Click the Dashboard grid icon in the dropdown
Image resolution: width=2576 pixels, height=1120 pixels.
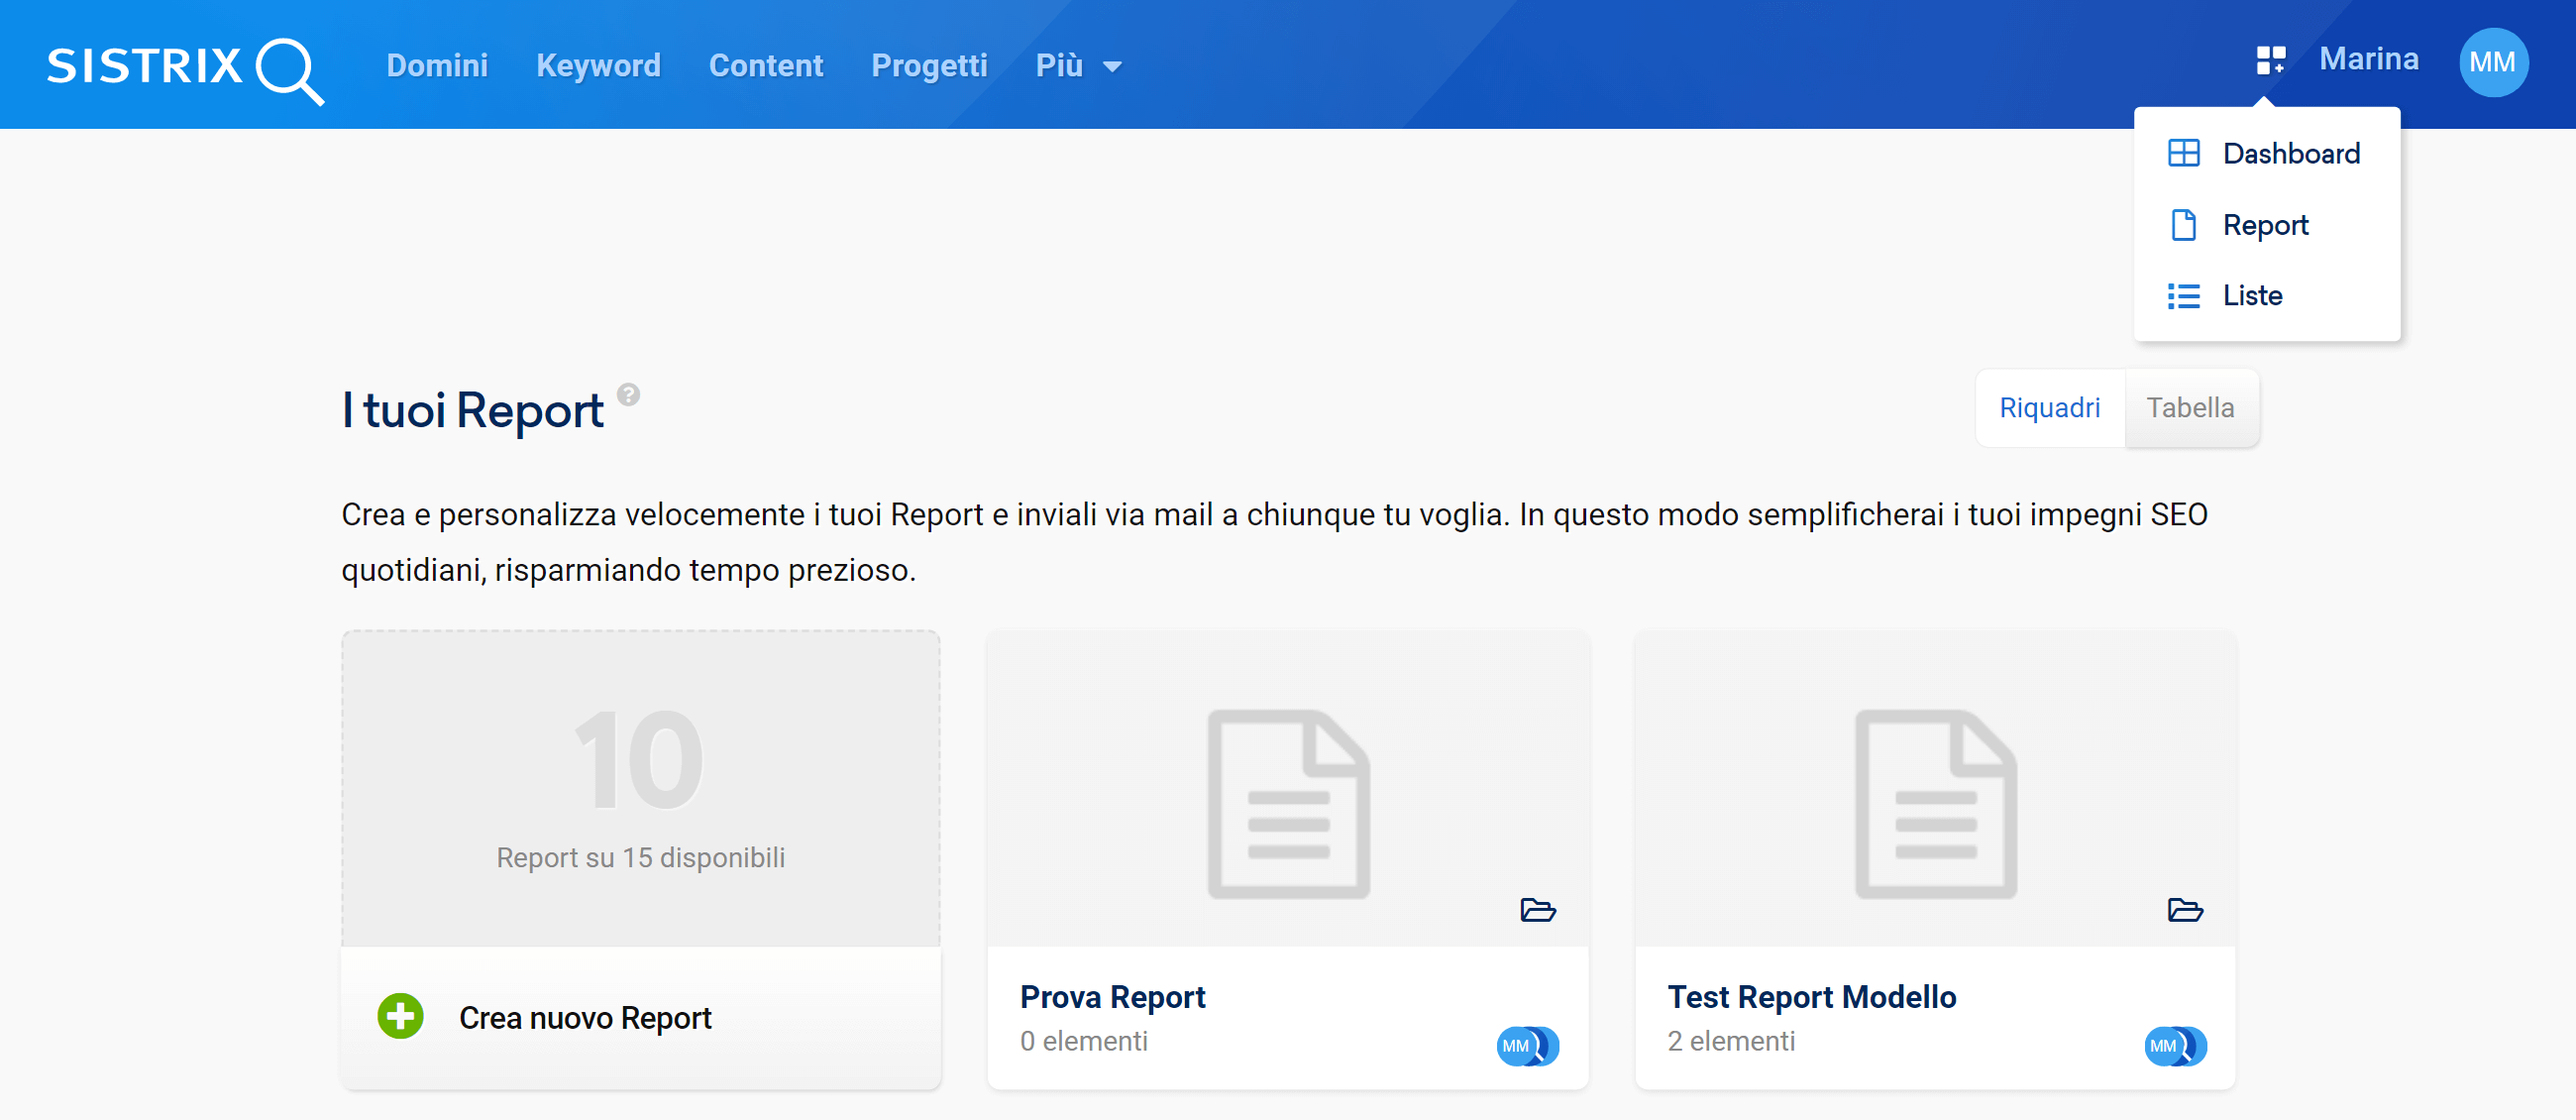coord(2183,153)
